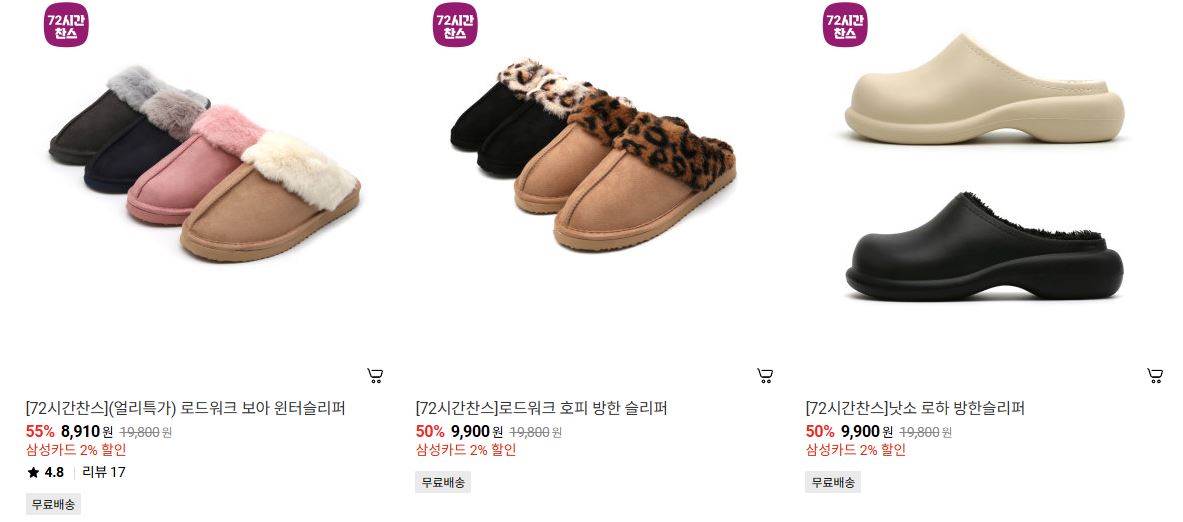Click the 4.8 star rating icon
The image size is (1183, 522).
33,473
